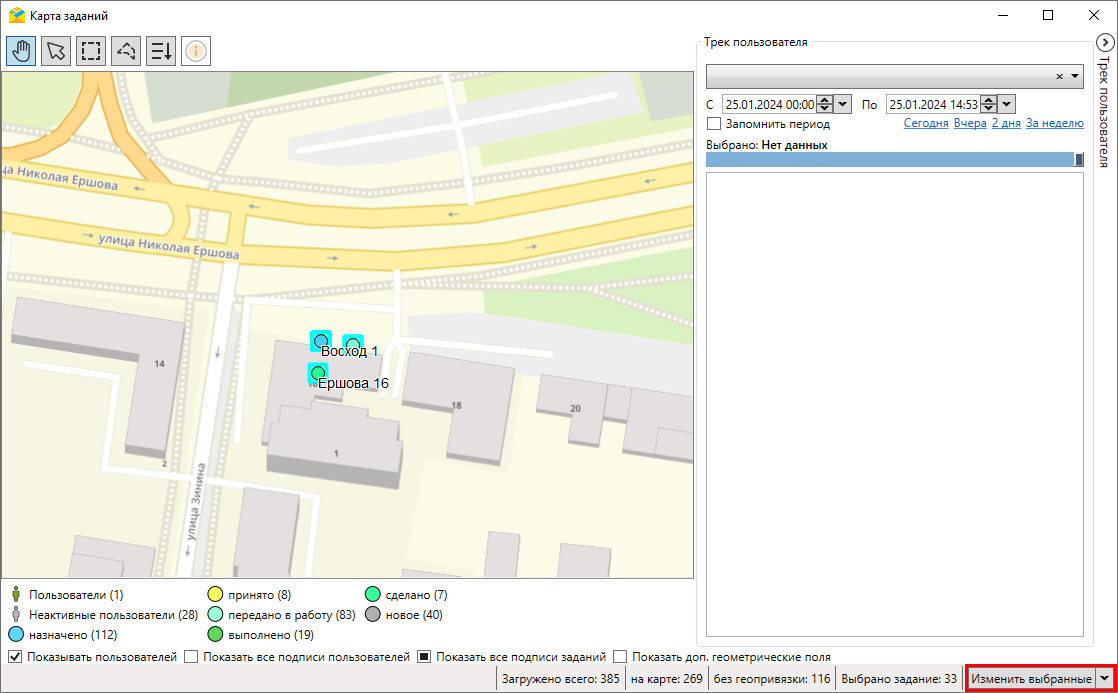
Task: Click the sort list toolbar icon
Action: pos(161,51)
